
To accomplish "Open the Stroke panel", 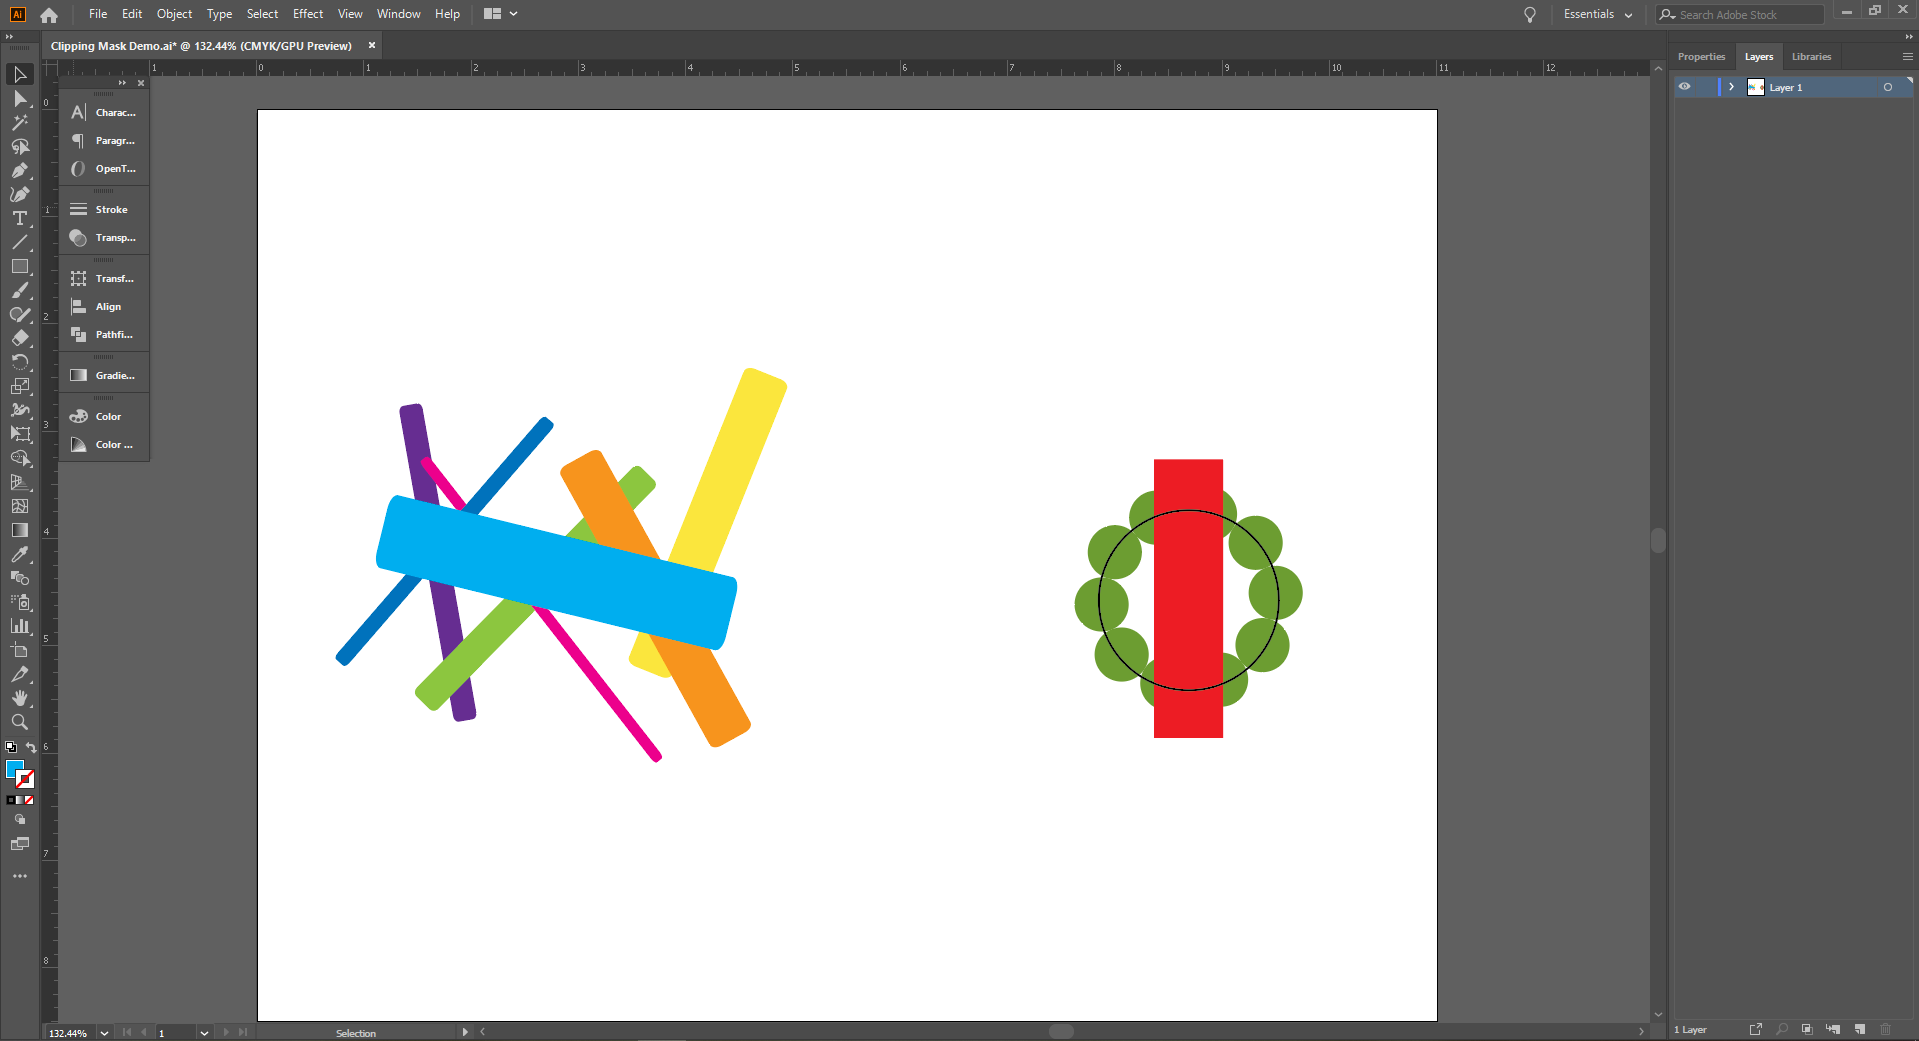I will pos(104,210).
